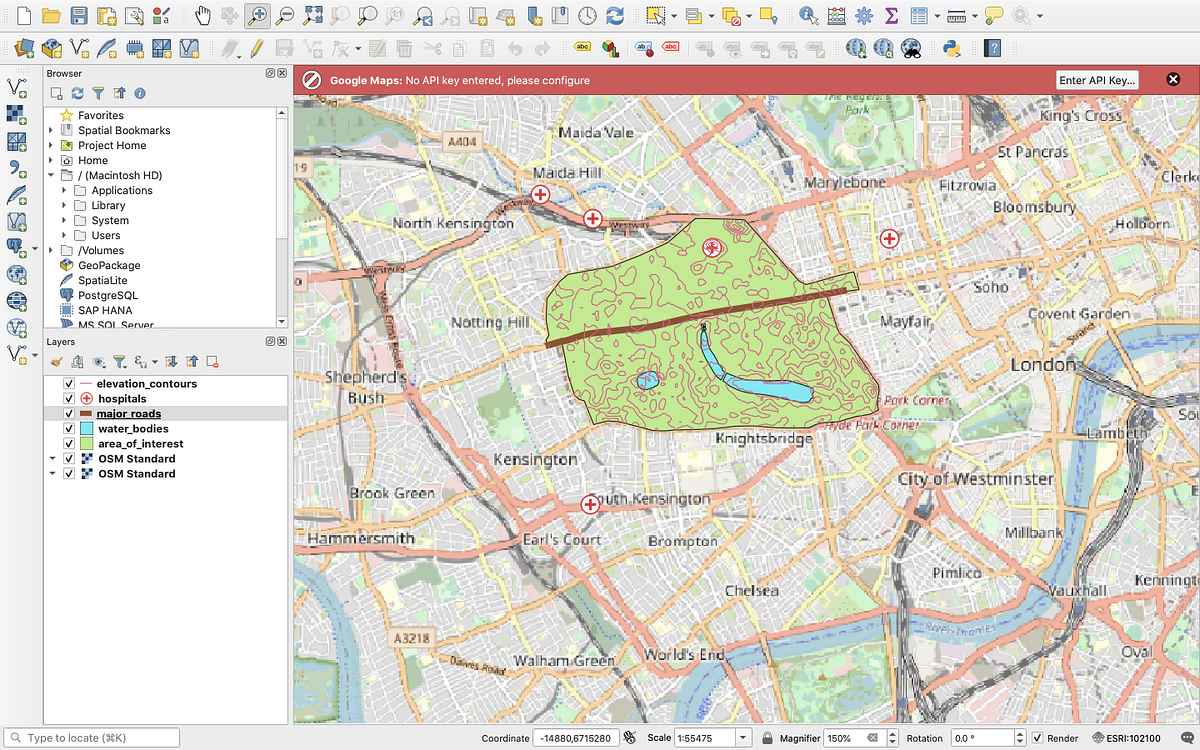Refresh the Browser panel

(x=76, y=93)
